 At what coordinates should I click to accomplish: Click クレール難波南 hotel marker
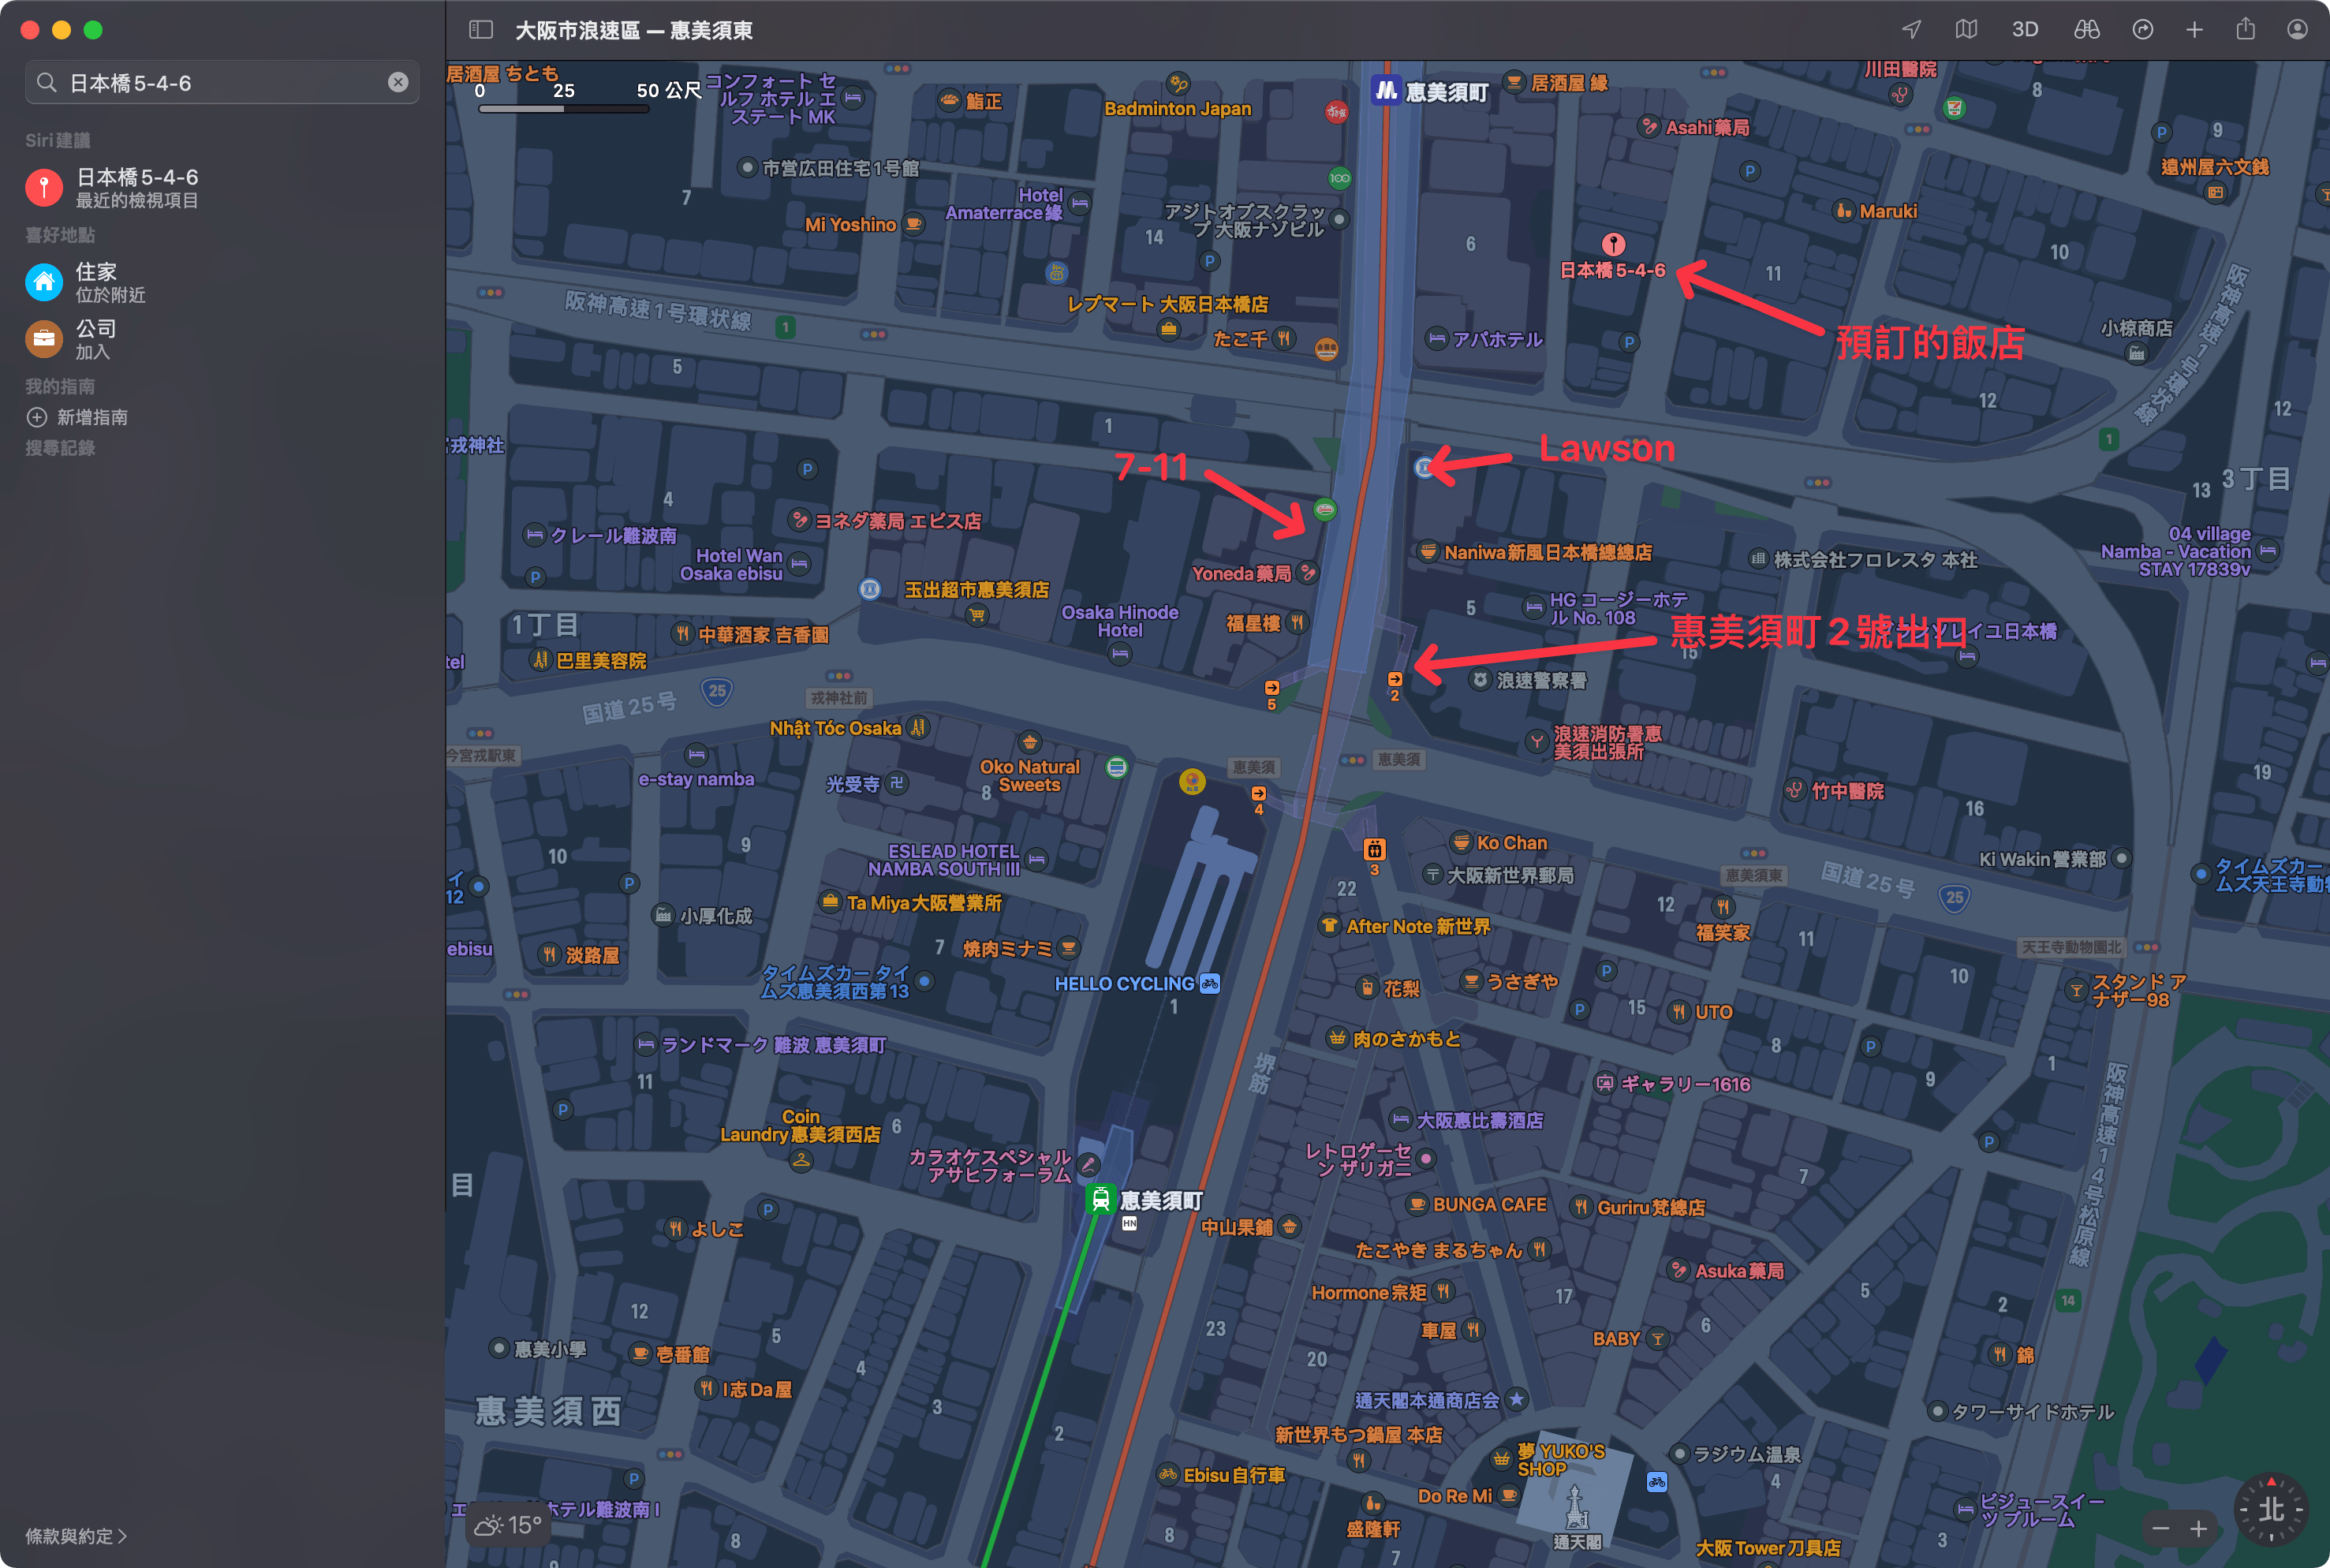click(x=535, y=535)
